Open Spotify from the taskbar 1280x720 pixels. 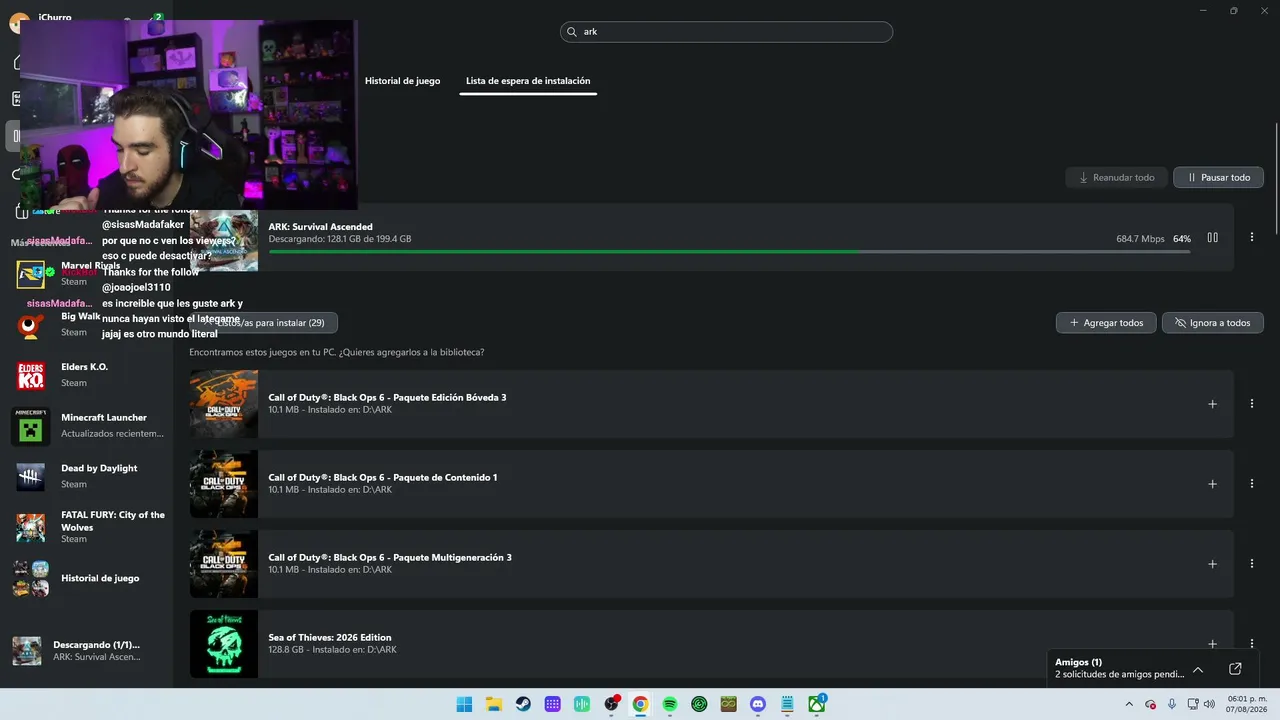tap(670, 704)
